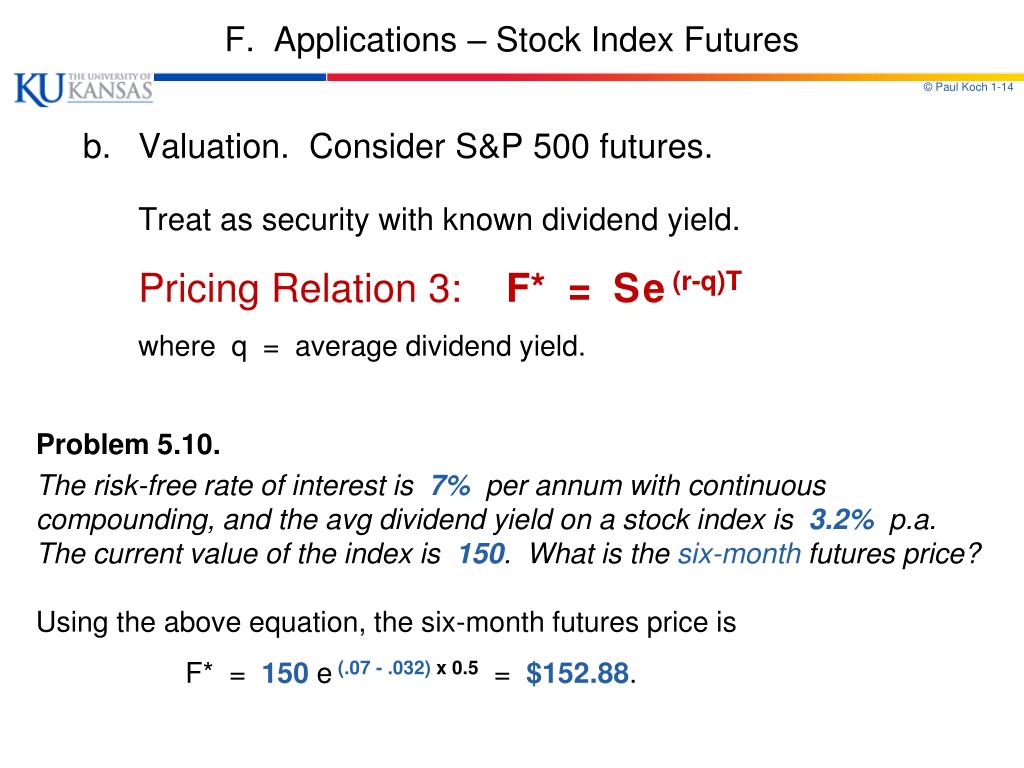Click the average dividend yield definition line
Screen dimensions: 1024x768
[x=362, y=347]
